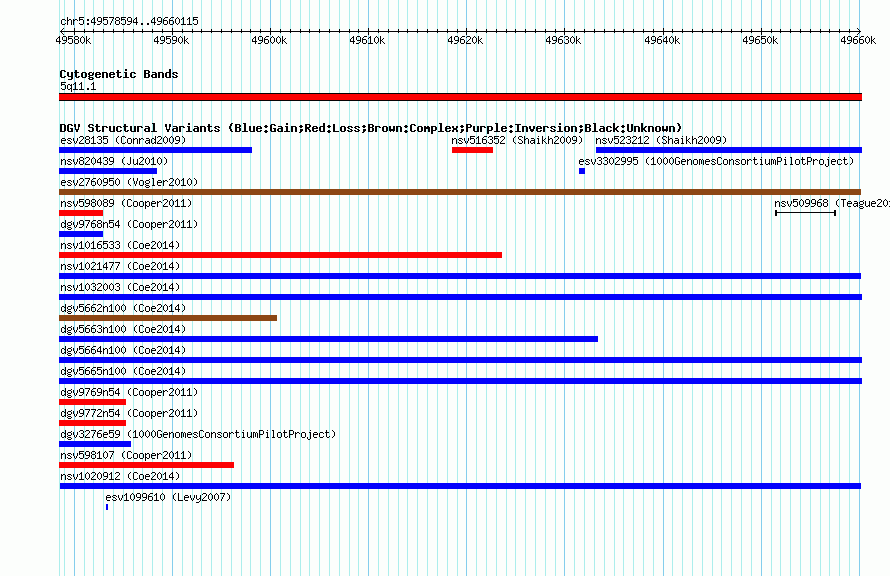Click the nsv598089 (Cooper2011) label
Image resolution: width=890 pixels, height=576 pixels.
click(x=126, y=203)
